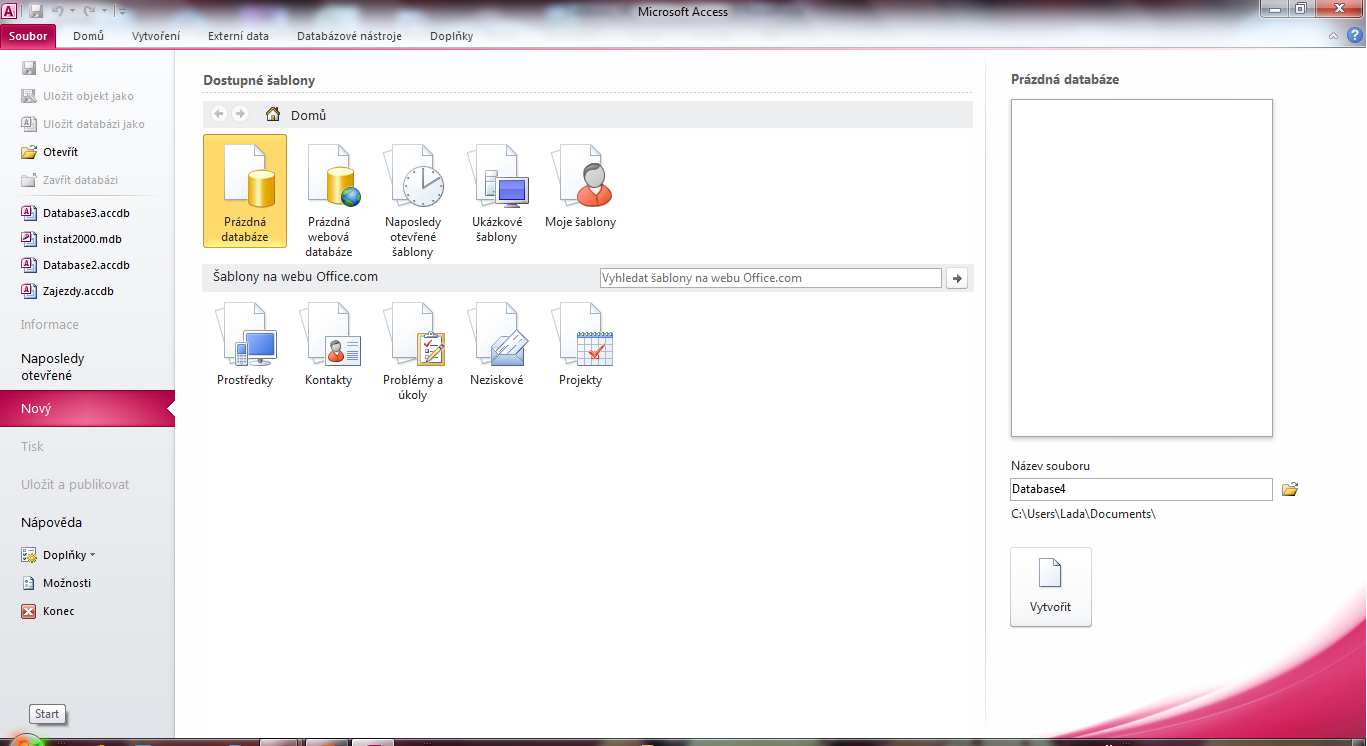The height and width of the screenshot is (746, 1367).
Task: Switch to the Doplňky ribbon tab
Action: tap(451, 36)
